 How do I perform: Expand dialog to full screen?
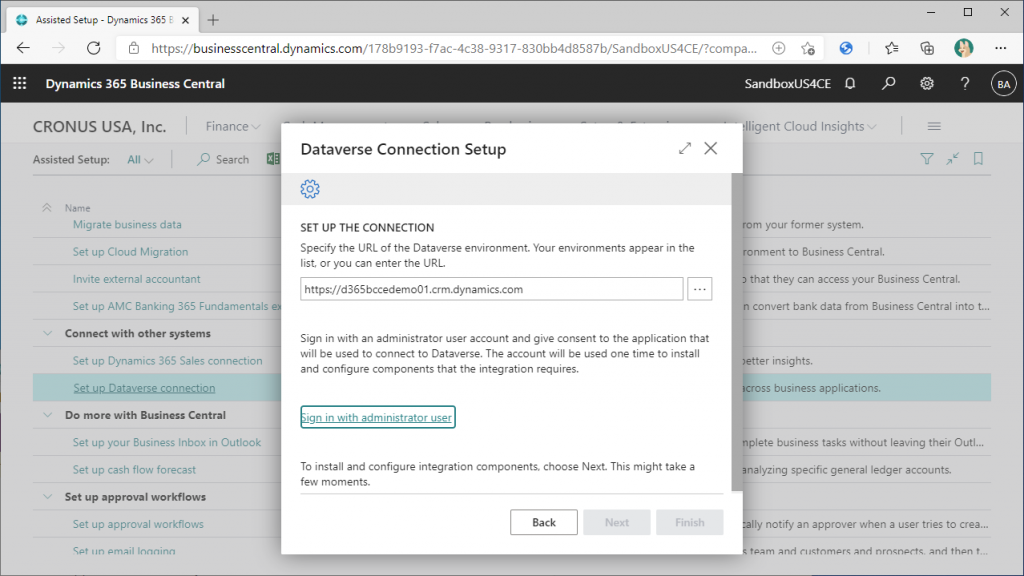click(684, 148)
